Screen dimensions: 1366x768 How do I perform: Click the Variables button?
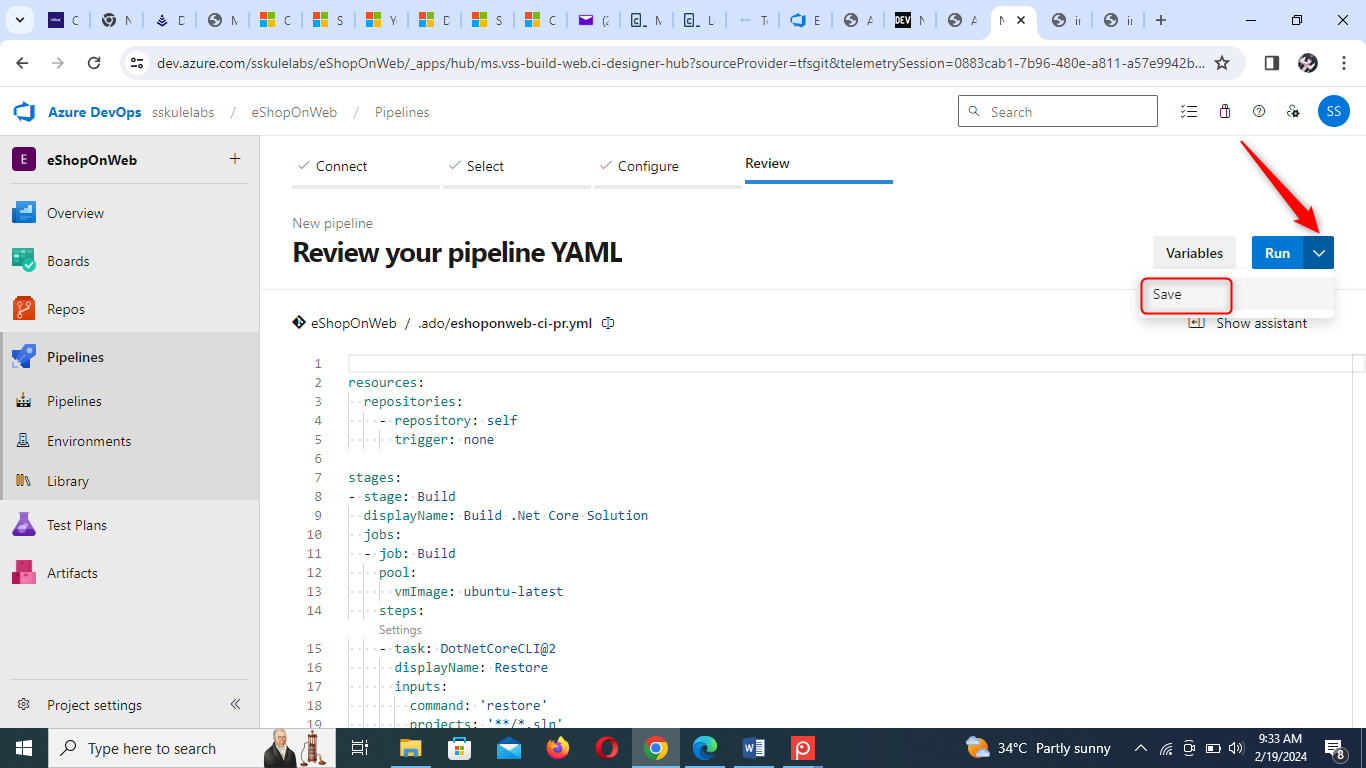point(1194,253)
